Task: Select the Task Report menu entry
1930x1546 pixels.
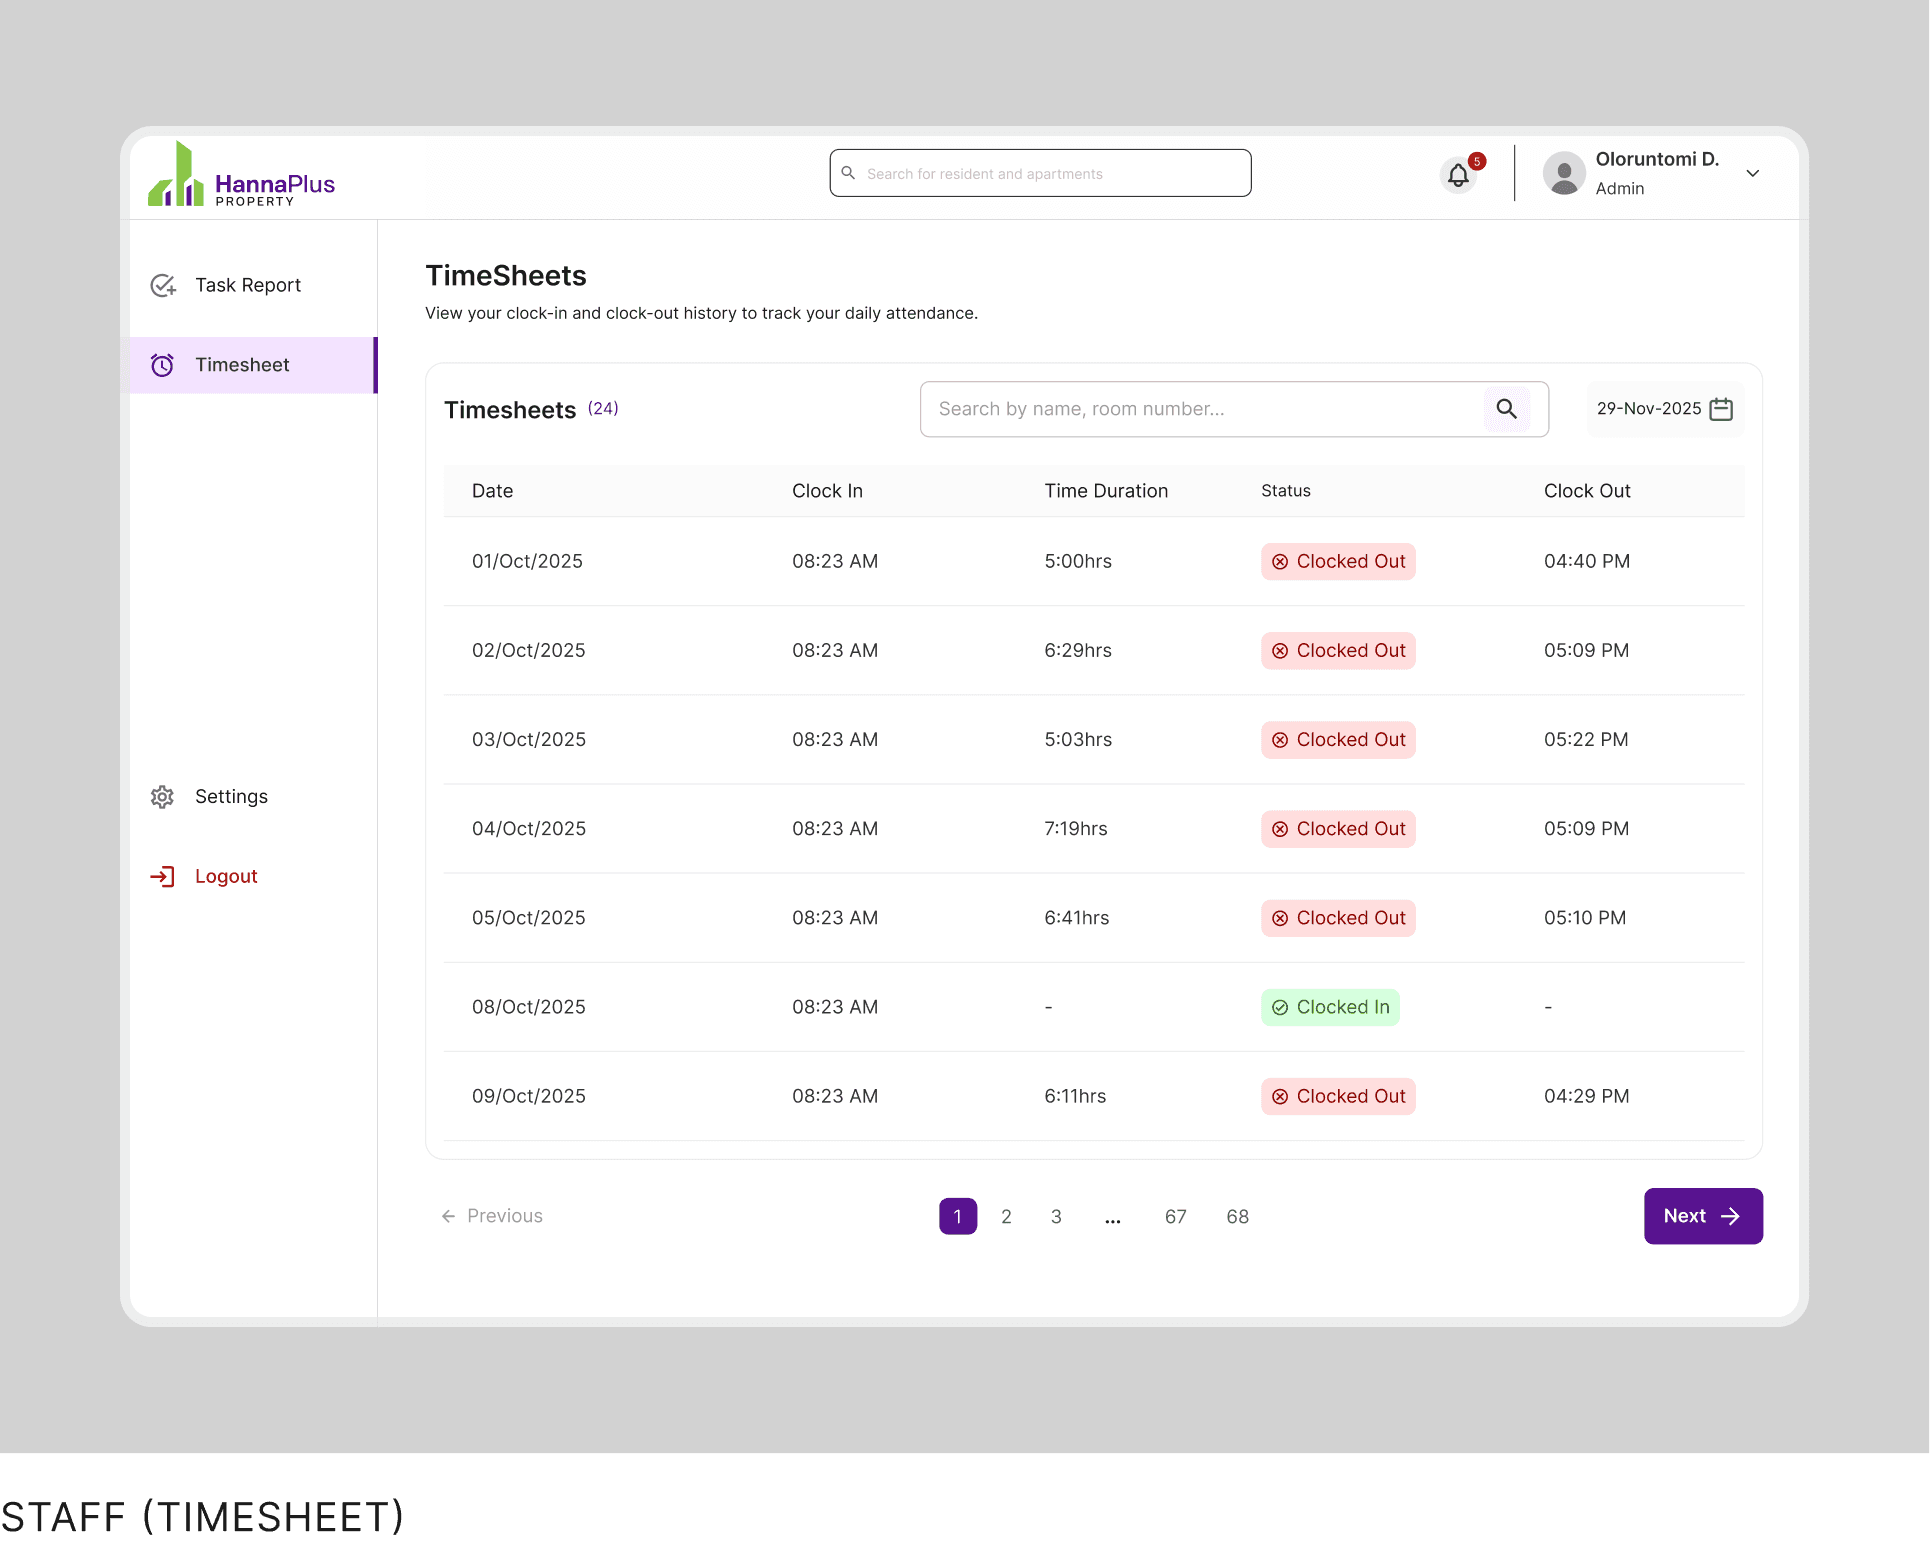Action: click(248, 286)
